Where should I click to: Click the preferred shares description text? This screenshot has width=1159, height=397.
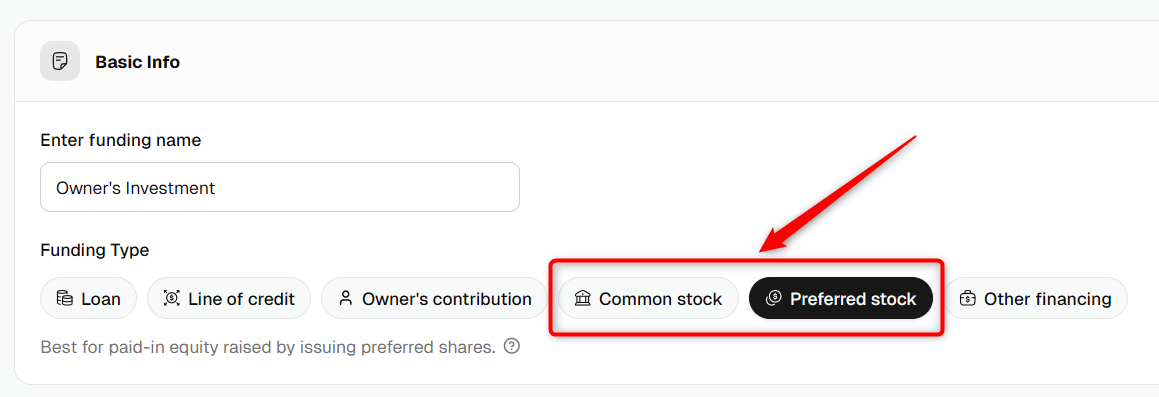[268, 347]
